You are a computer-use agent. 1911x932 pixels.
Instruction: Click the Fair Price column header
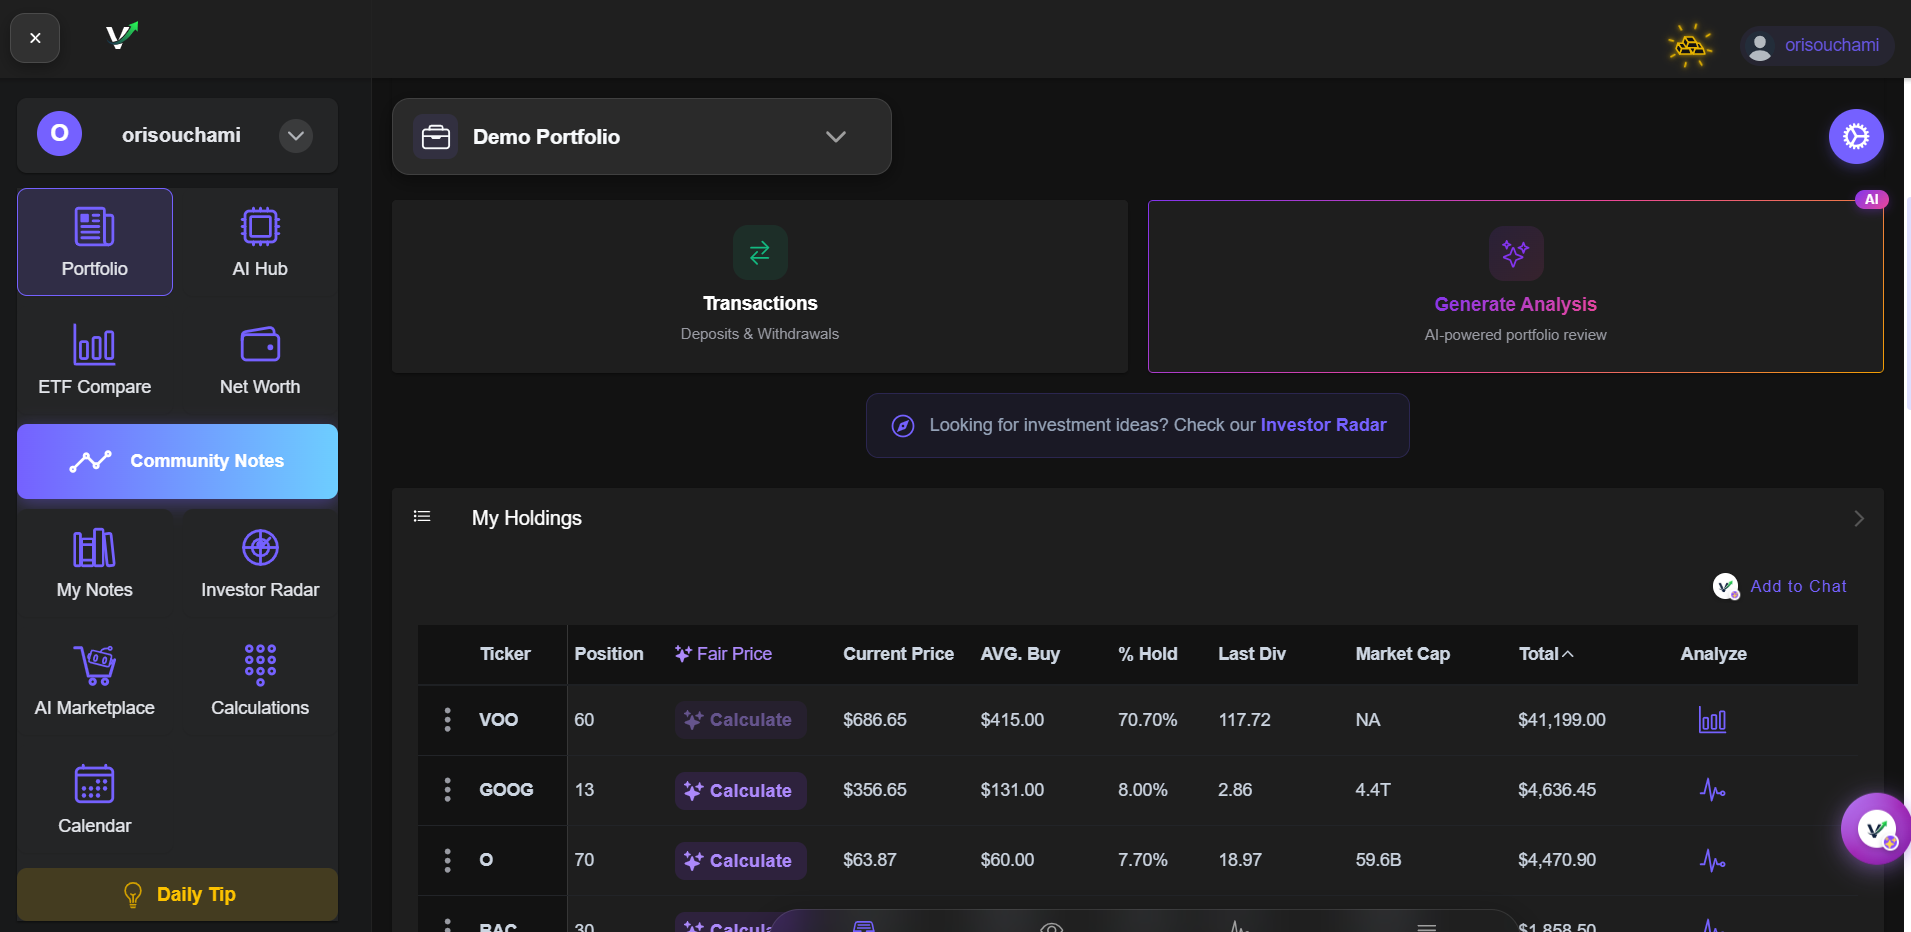point(723,654)
